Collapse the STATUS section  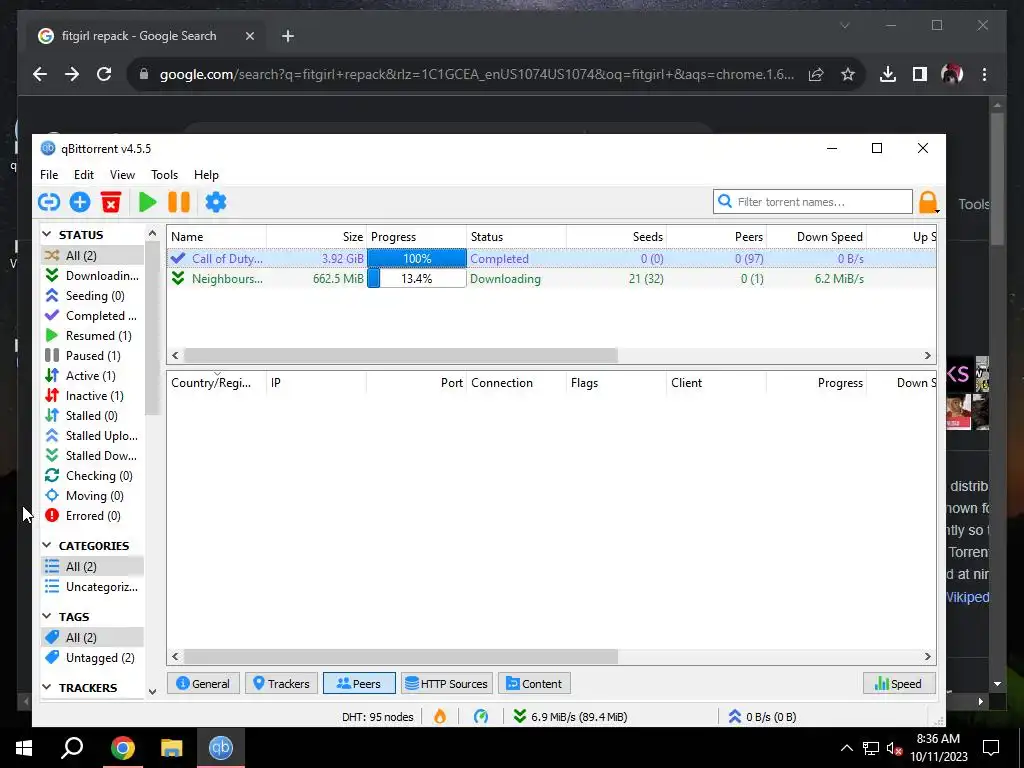[47, 234]
